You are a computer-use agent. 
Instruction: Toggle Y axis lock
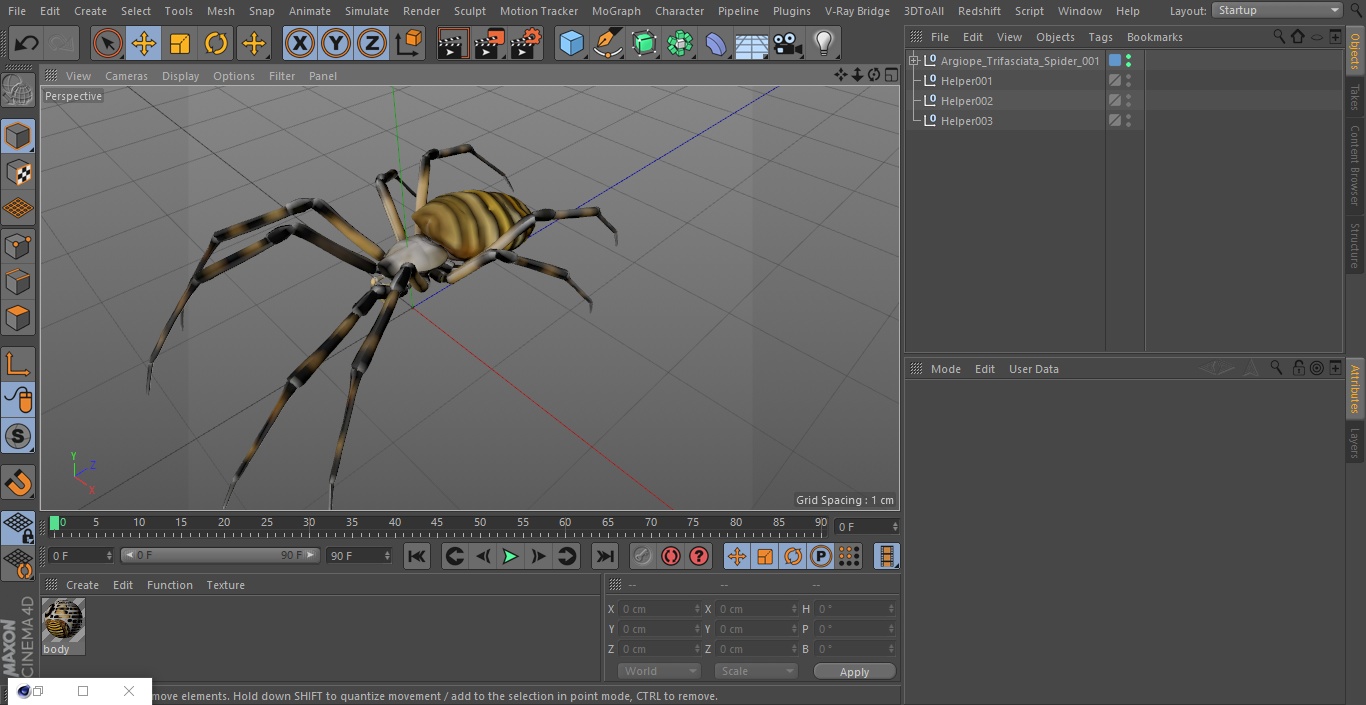[x=336, y=43]
